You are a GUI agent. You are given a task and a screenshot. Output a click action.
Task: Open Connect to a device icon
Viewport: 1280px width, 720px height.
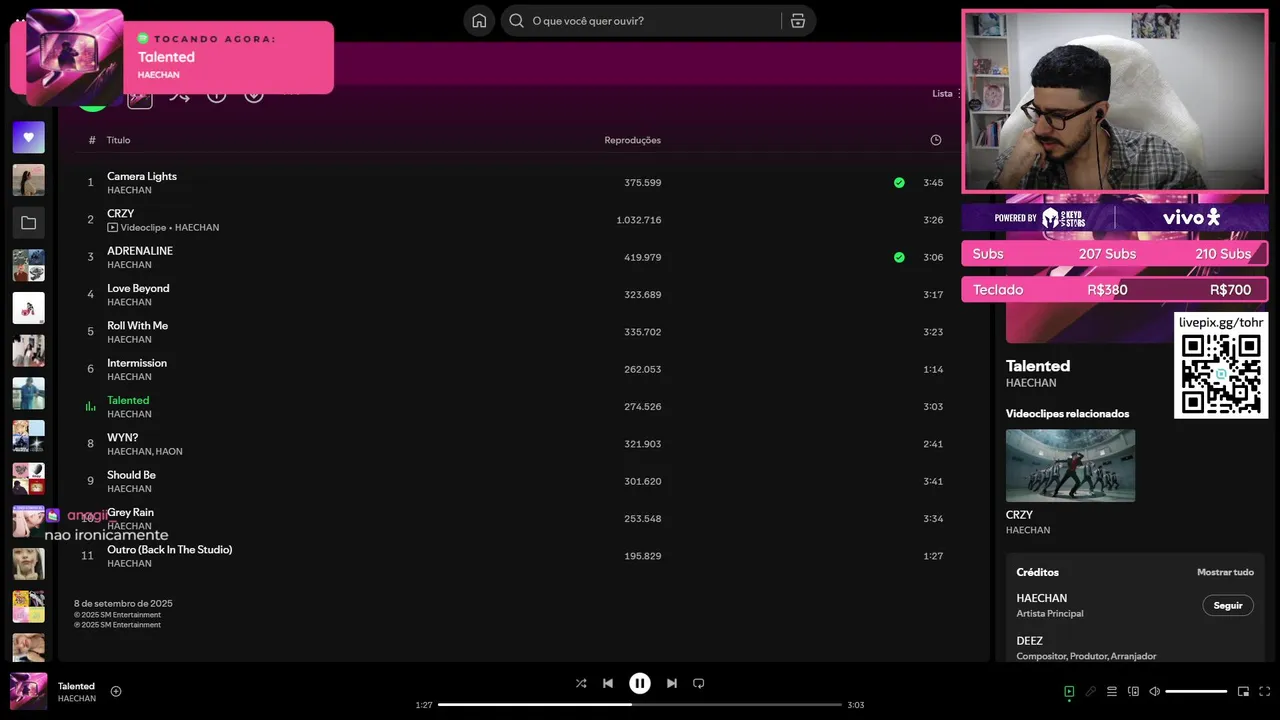(x=1133, y=691)
